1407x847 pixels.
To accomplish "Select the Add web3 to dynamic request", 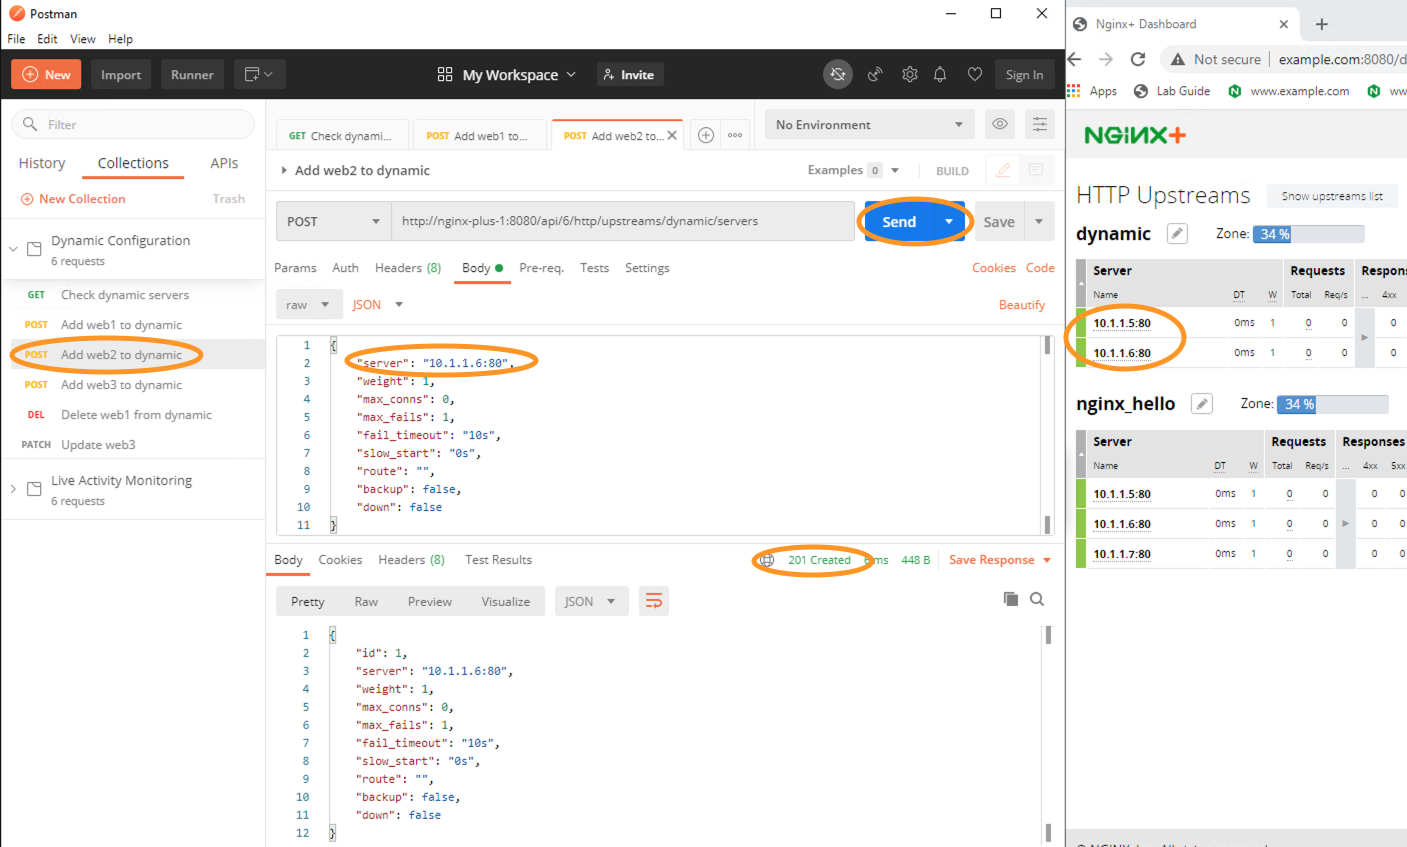I will tap(133, 385).
